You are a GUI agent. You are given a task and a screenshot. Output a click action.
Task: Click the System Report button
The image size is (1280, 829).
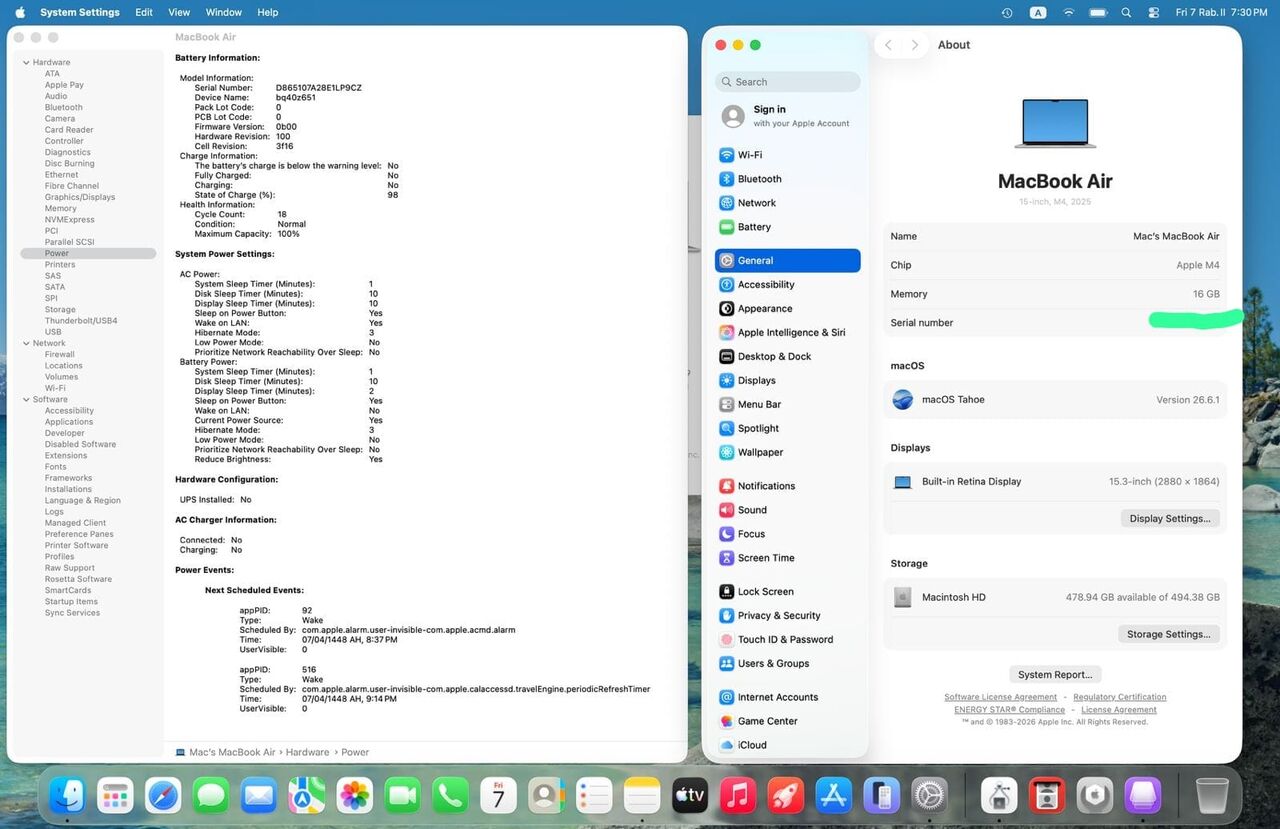pyautogui.click(x=1055, y=674)
